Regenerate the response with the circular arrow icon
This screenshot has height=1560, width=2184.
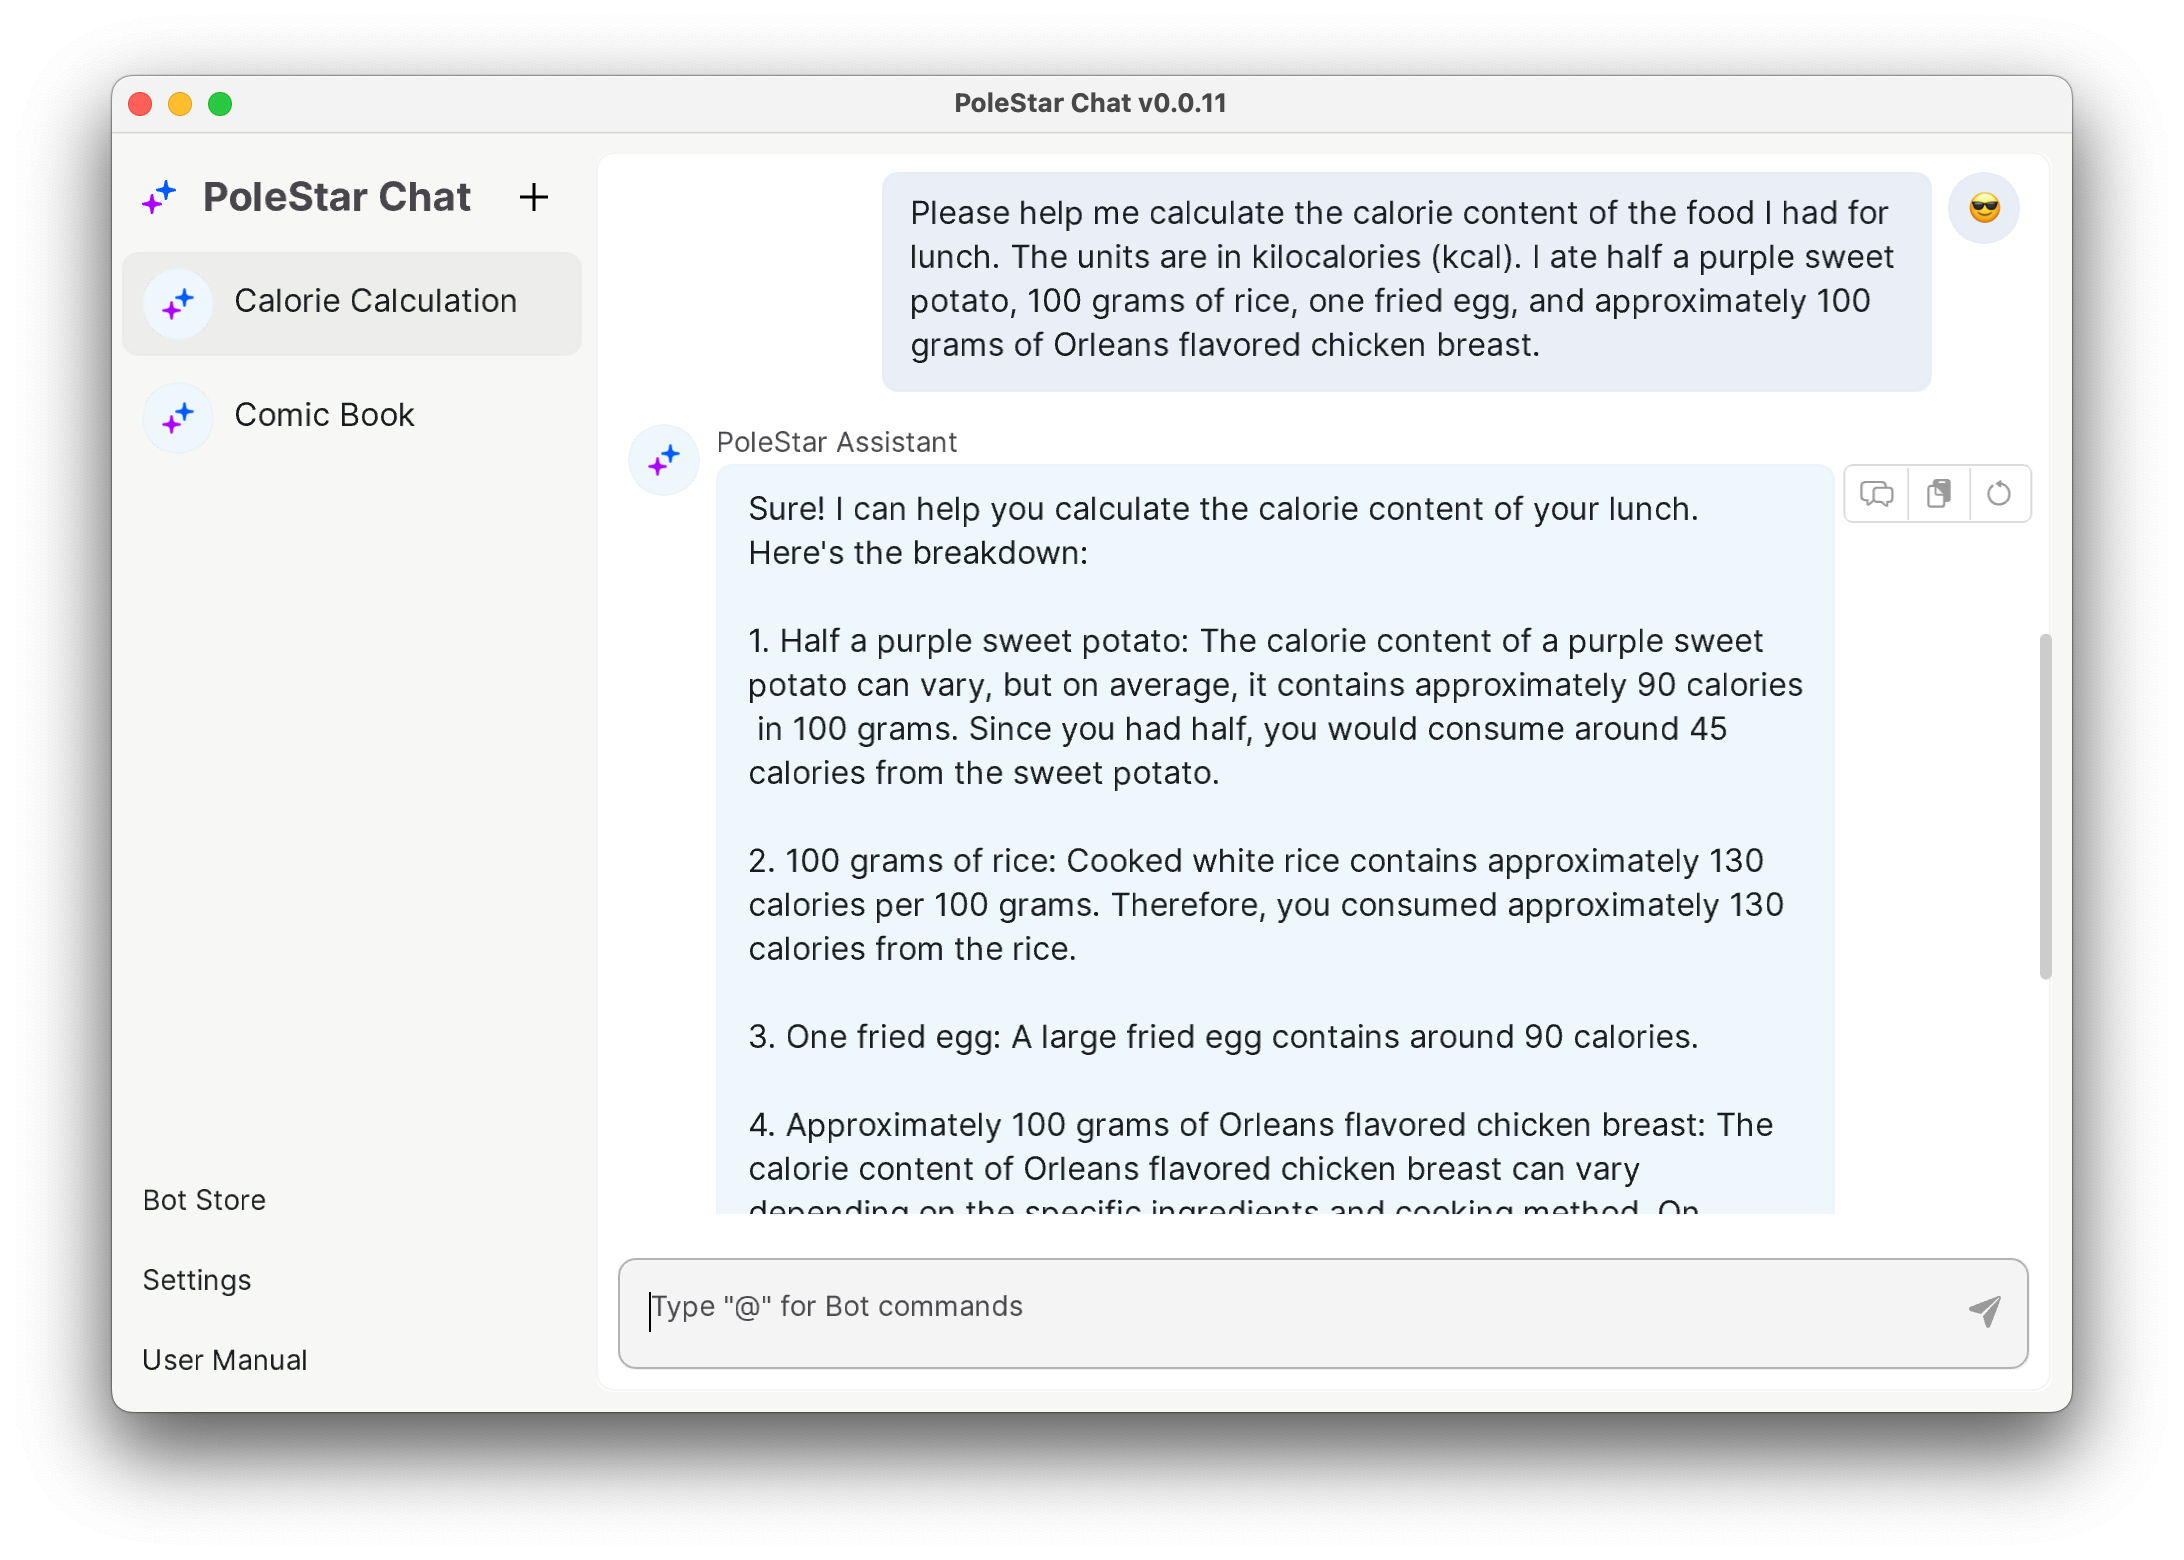point(1999,494)
